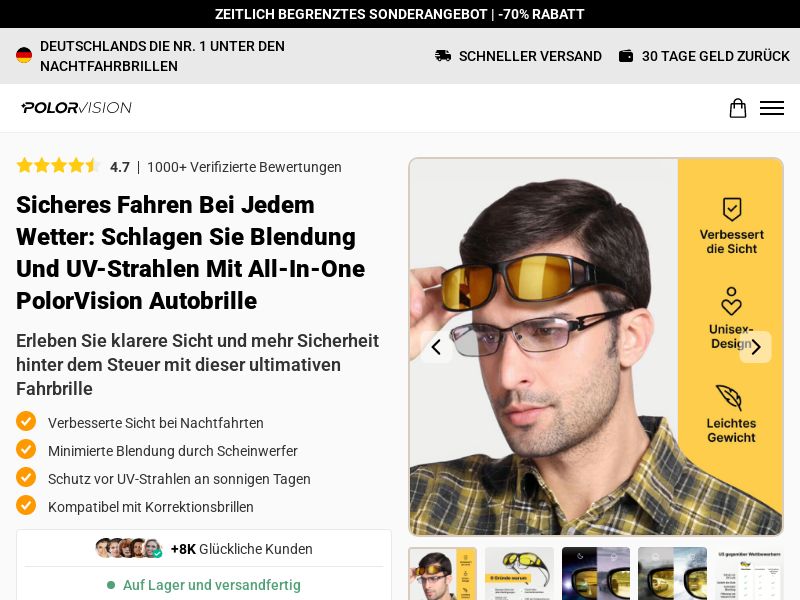Select the yellow glasses product thumbnail
Viewport: 800px width, 600px height.
(519, 573)
